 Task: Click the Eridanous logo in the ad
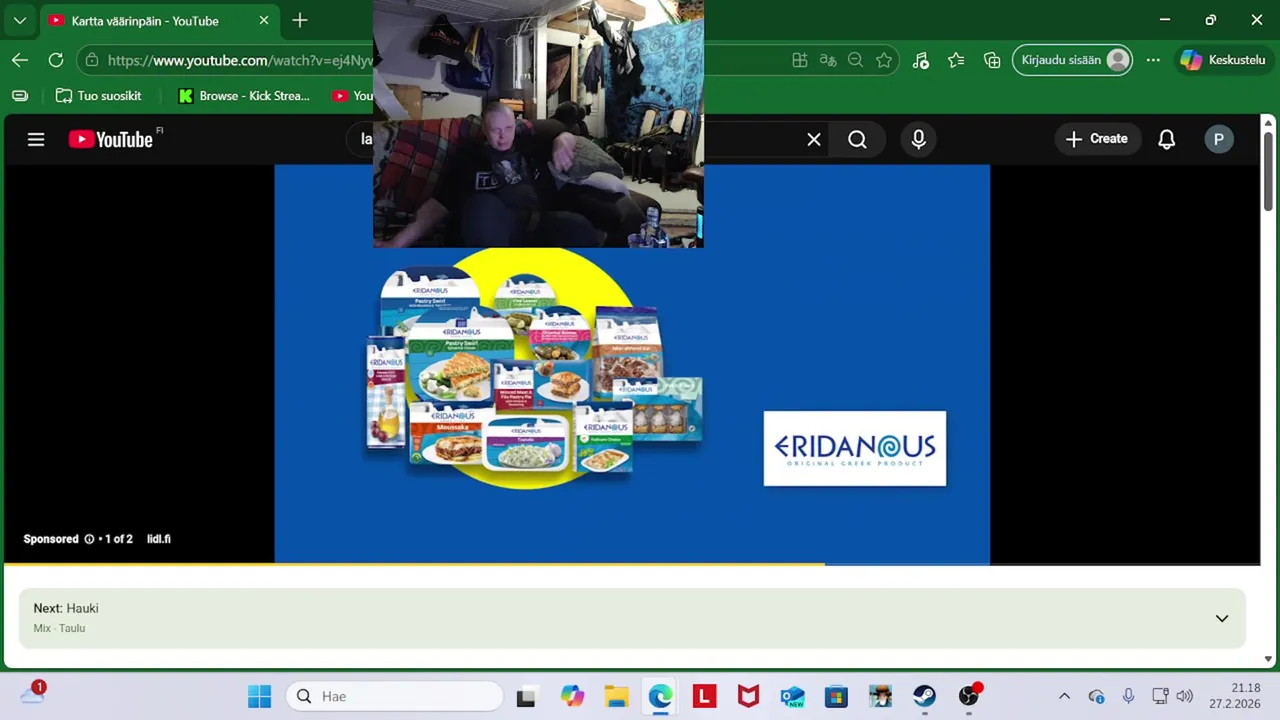point(855,448)
